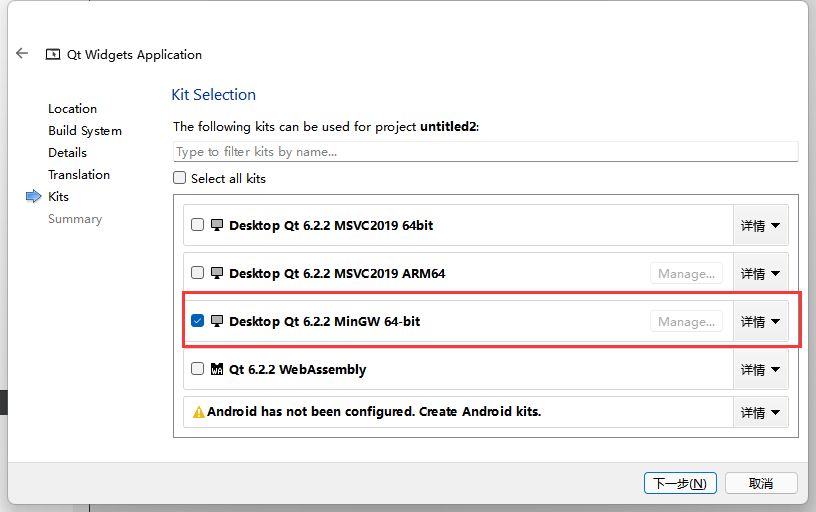Click the Qt Widgets Application wizard icon
Screen dimensions: 816x512
pos(53,54)
